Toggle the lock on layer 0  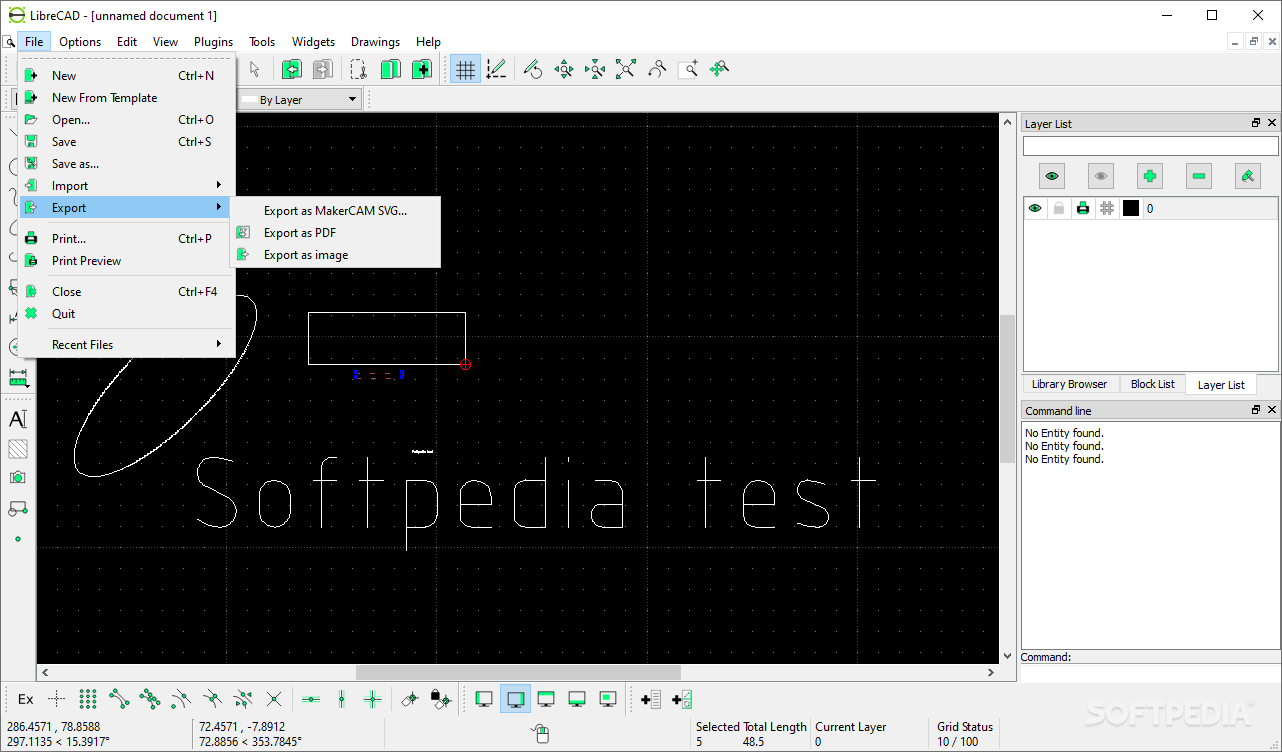coord(1059,208)
